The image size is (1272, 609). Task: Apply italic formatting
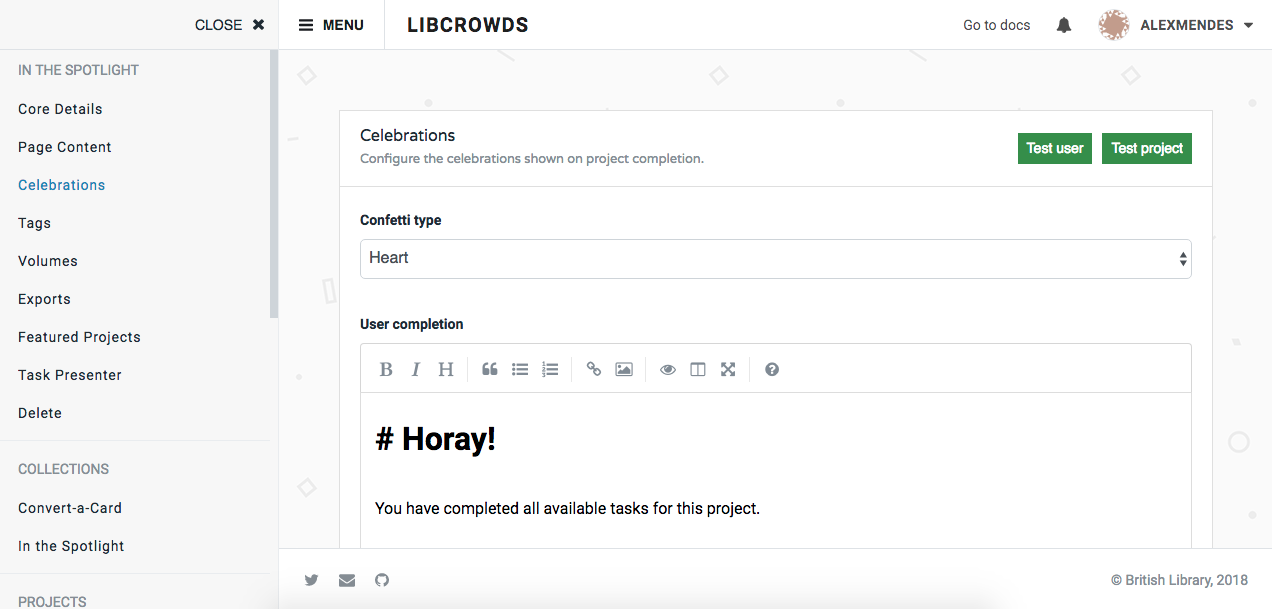point(416,369)
